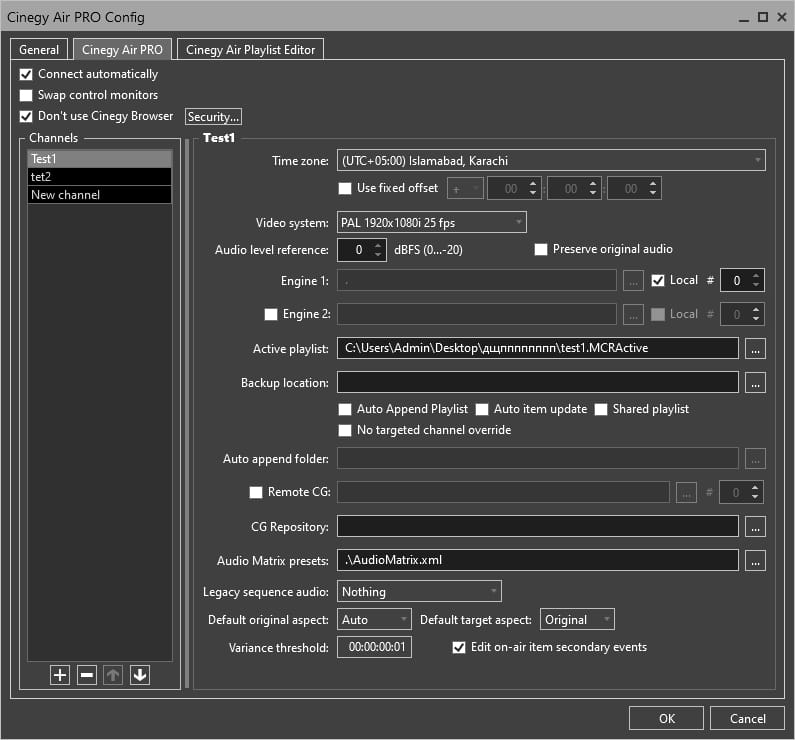The height and width of the screenshot is (740, 795).
Task: Click Audio Matrix presets field
Action: click(538, 560)
